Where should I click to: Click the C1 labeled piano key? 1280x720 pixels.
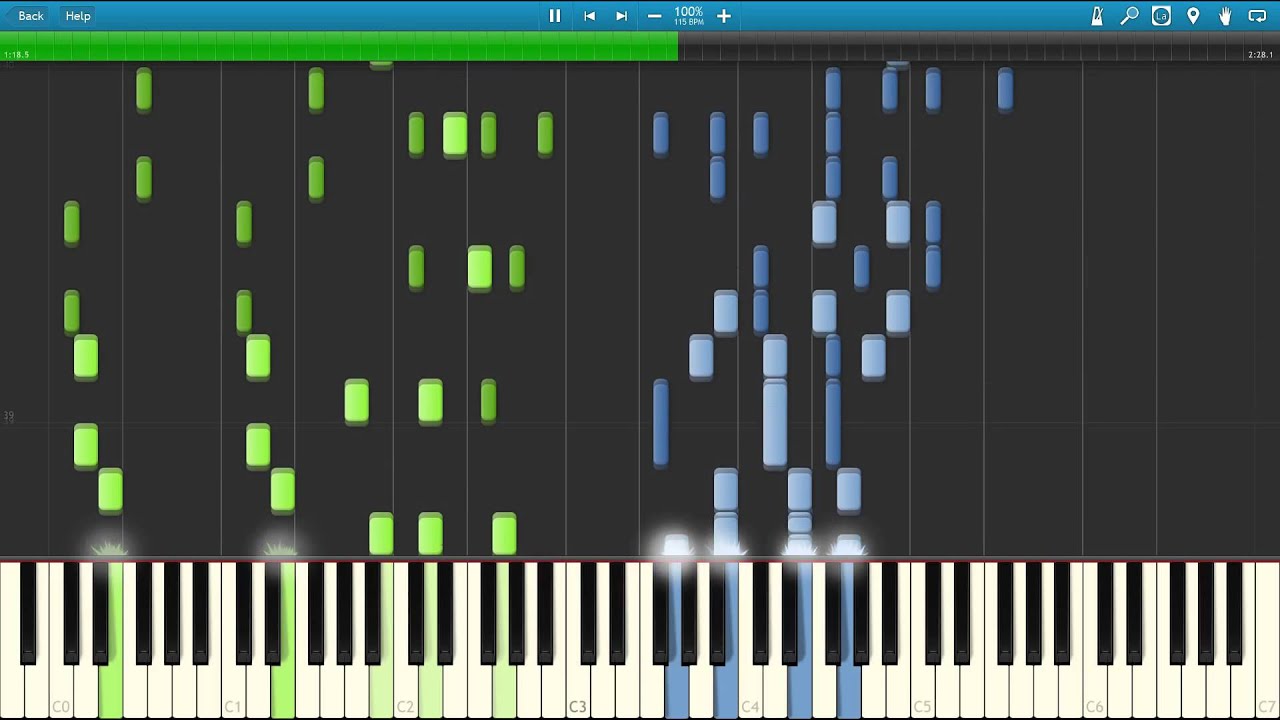point(233,690)
